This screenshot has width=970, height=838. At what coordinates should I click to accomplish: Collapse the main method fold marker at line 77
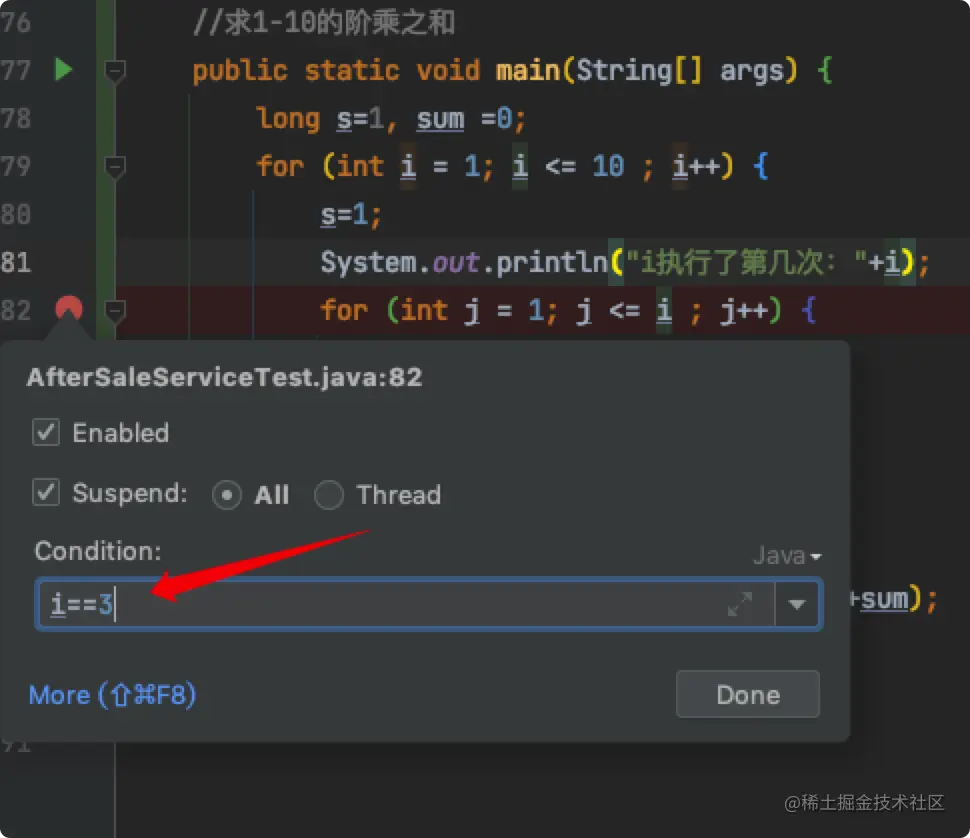tap(115, 71)
